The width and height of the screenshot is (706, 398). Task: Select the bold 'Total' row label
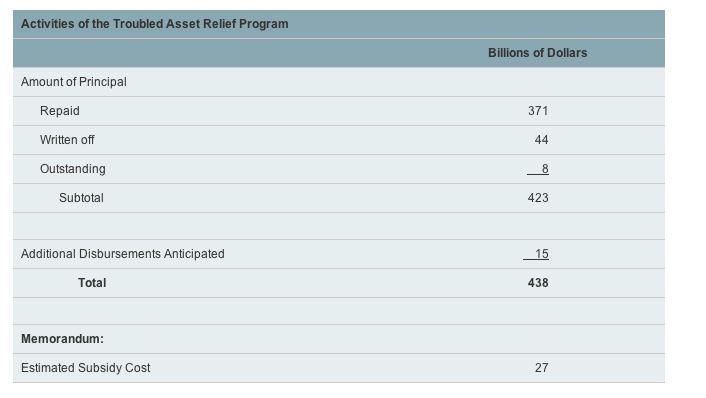tap(92, 283)
